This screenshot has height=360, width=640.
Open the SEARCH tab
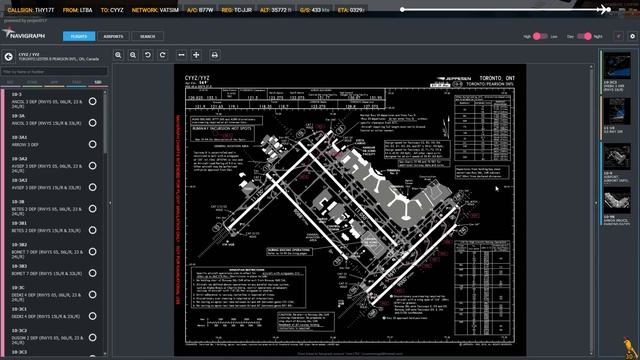[147, 36]
